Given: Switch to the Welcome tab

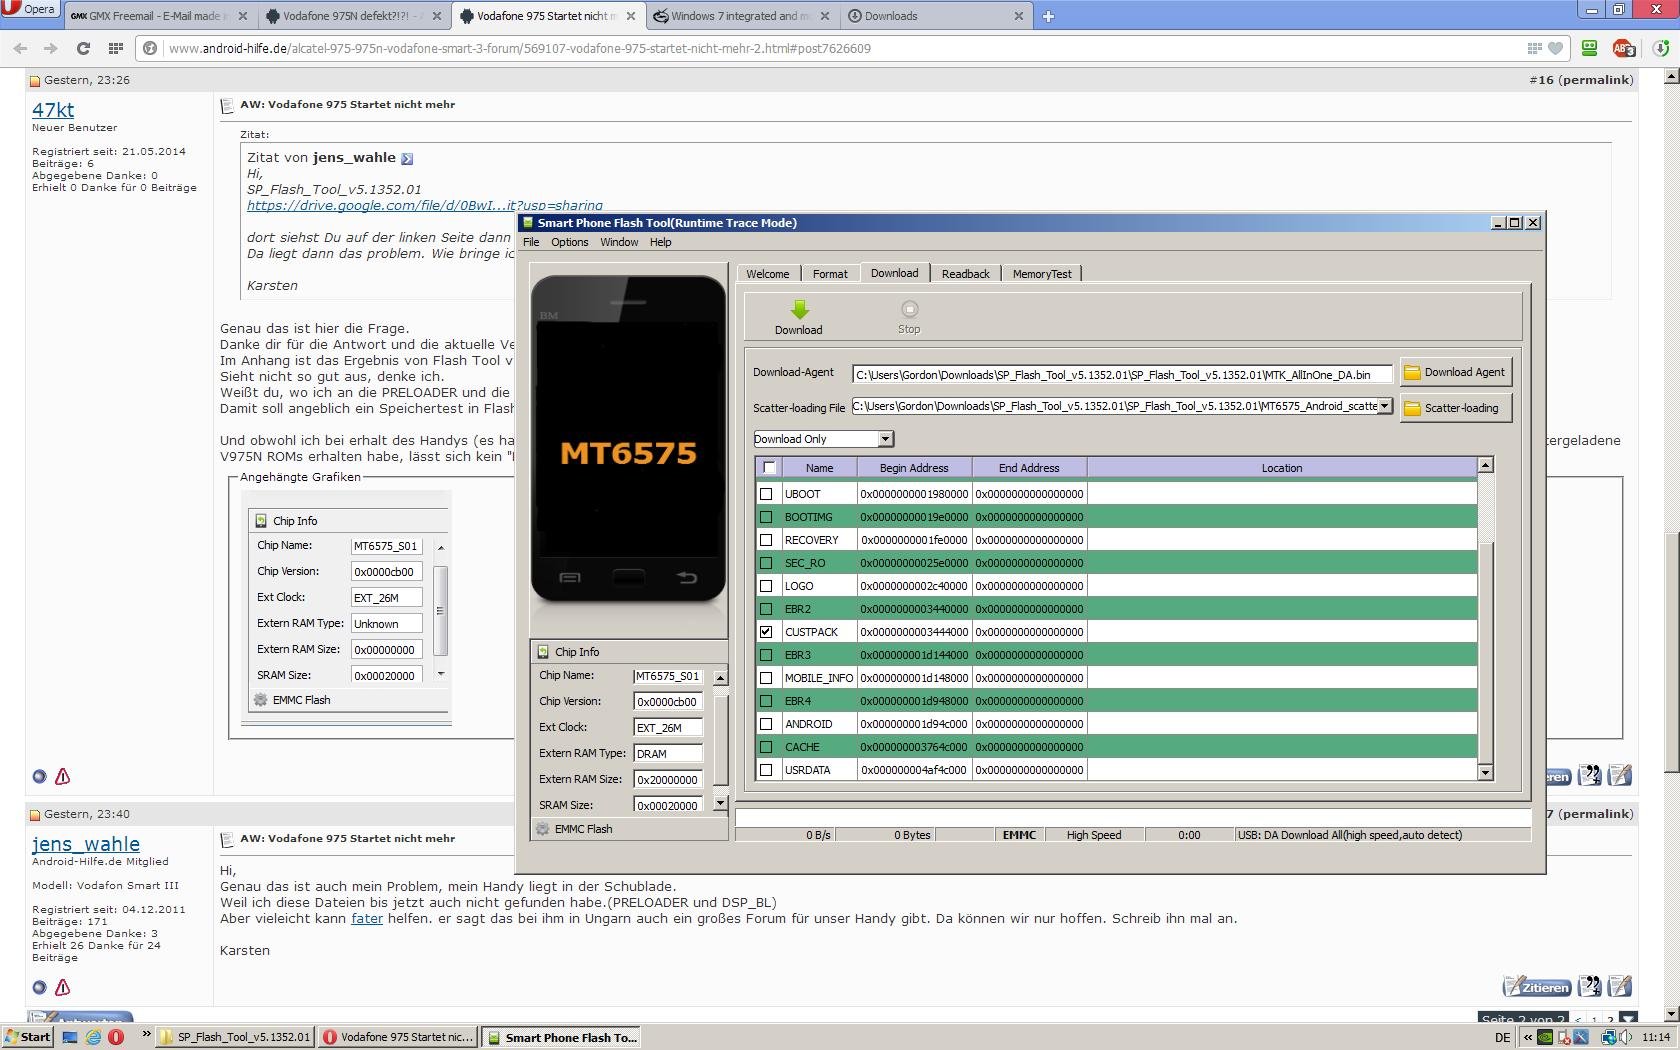Looking at the screenshot, I should coord(768,274).
